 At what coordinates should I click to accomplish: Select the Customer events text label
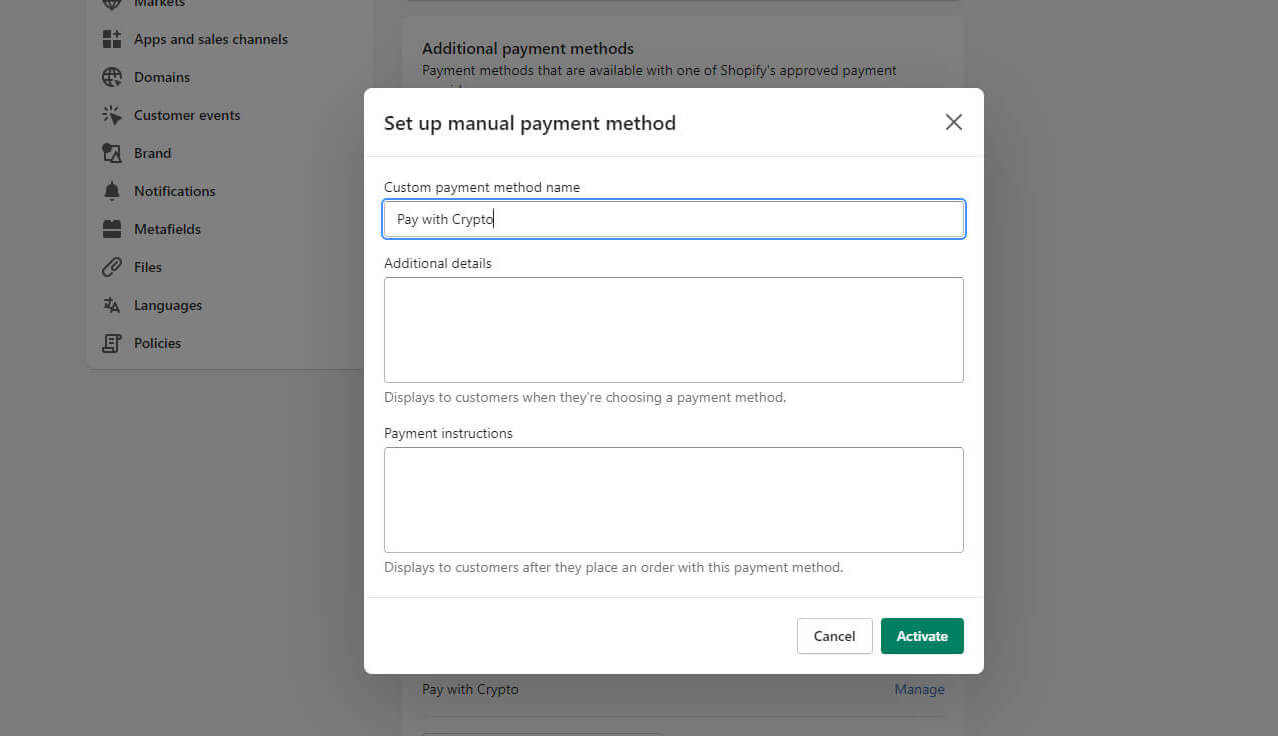187,115
